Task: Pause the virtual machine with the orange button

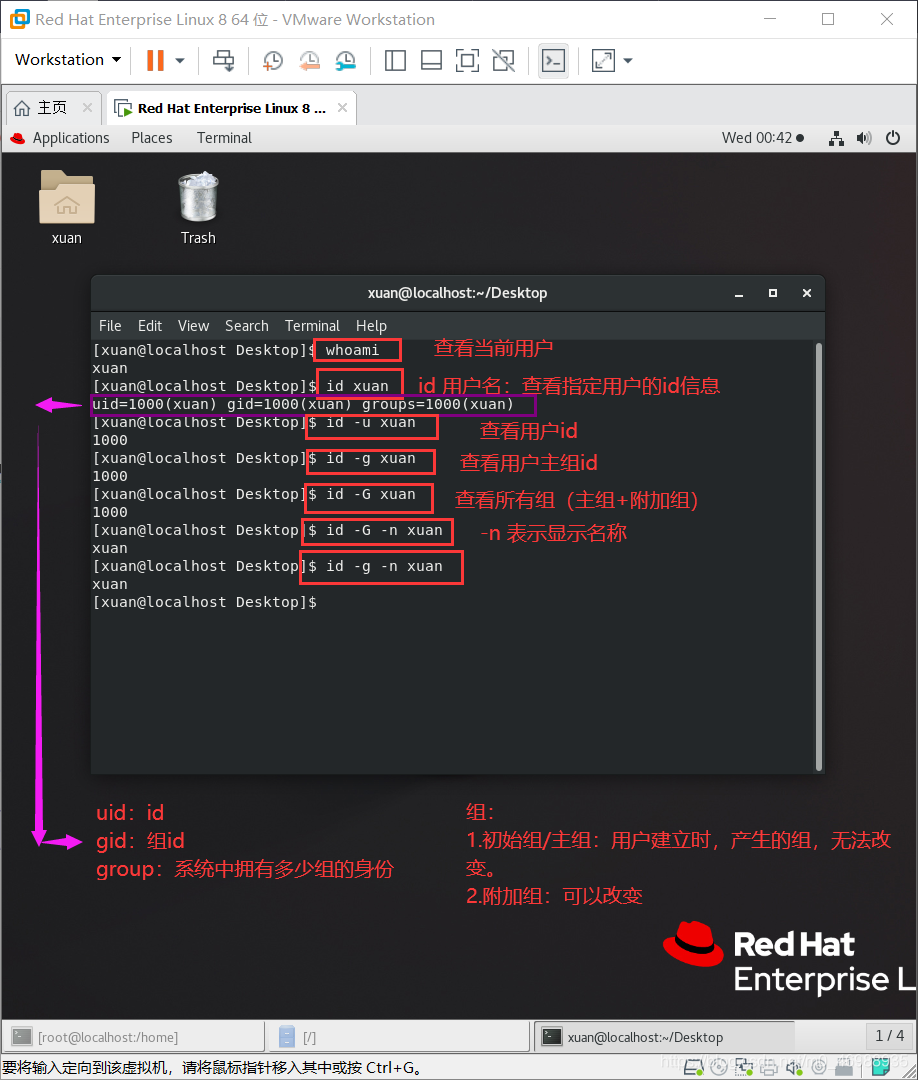Action: 155,61
